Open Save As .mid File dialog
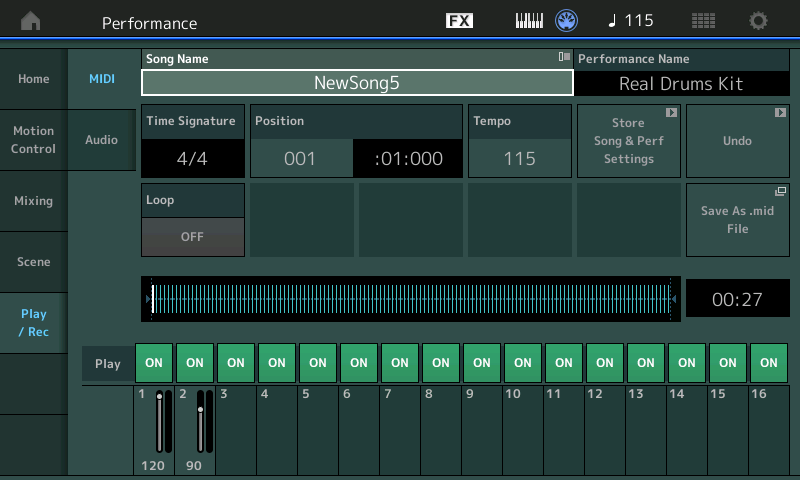This screenshot has height=480, width=800. (x=738, y=220)
